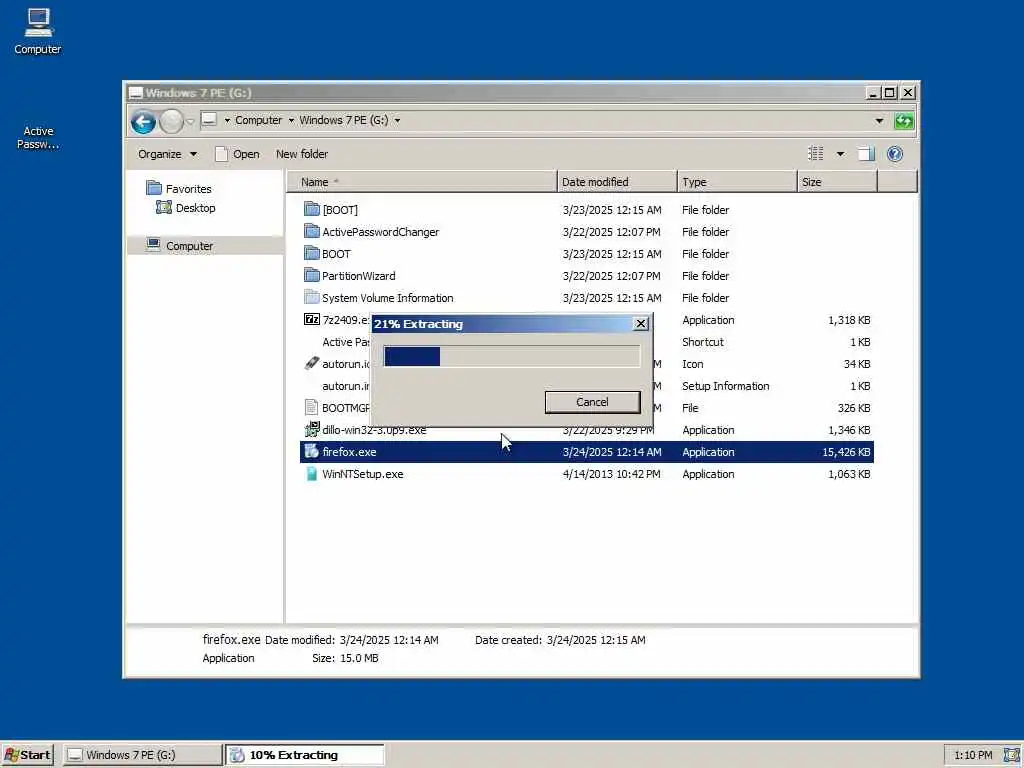Open the Start menu
The height and width of the screenshot is (768, 1024).
(27, 755)
